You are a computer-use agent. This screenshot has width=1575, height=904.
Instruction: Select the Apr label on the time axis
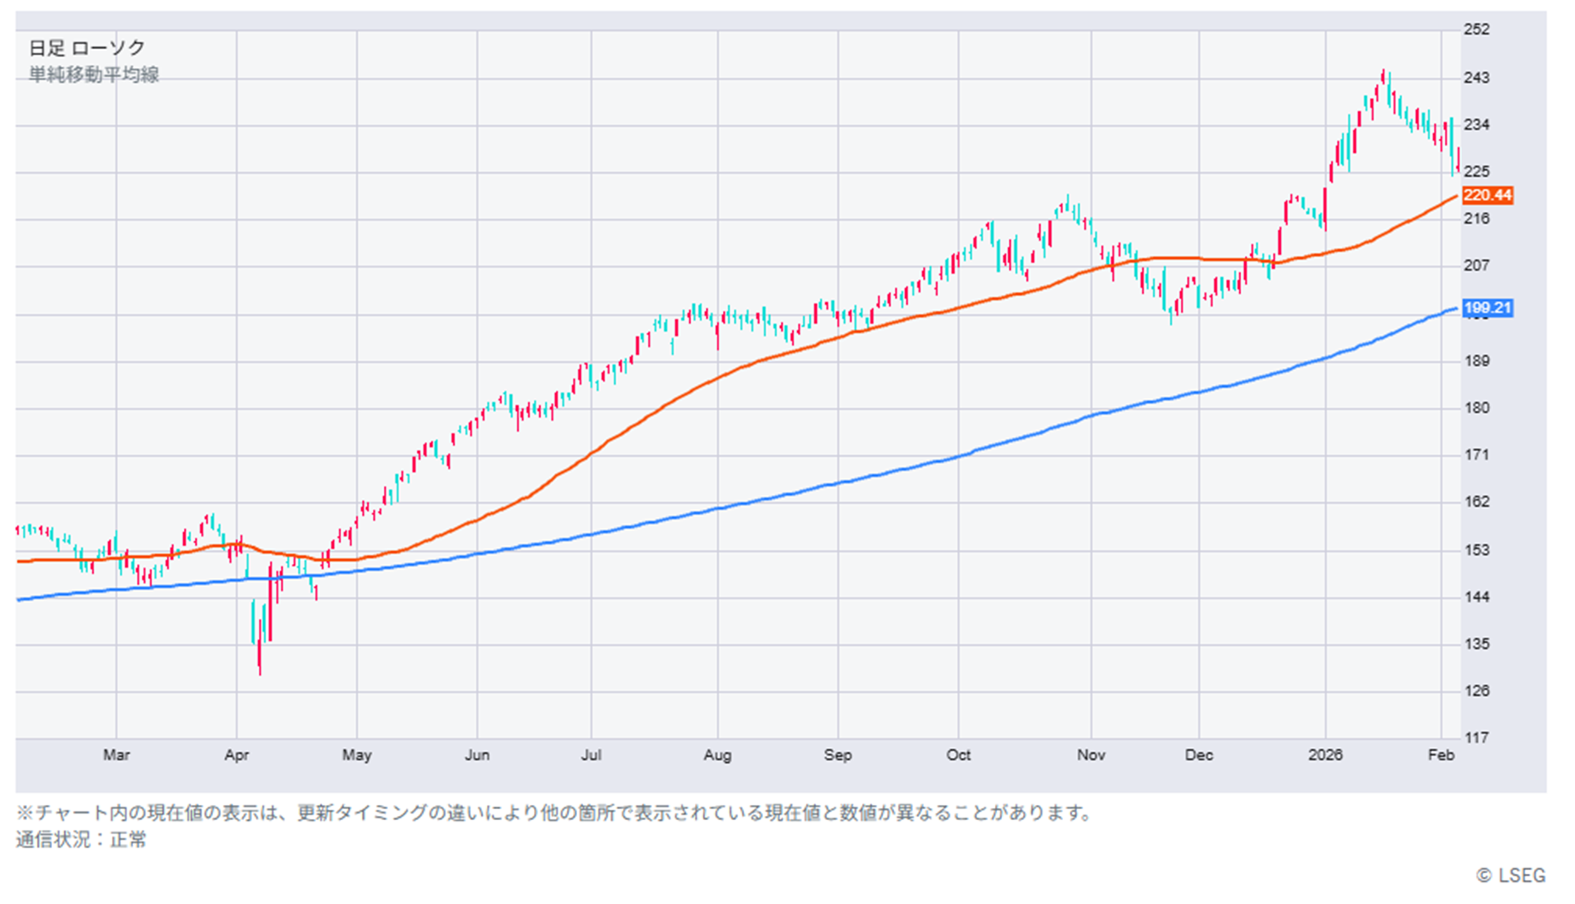[x=237, y=755]
